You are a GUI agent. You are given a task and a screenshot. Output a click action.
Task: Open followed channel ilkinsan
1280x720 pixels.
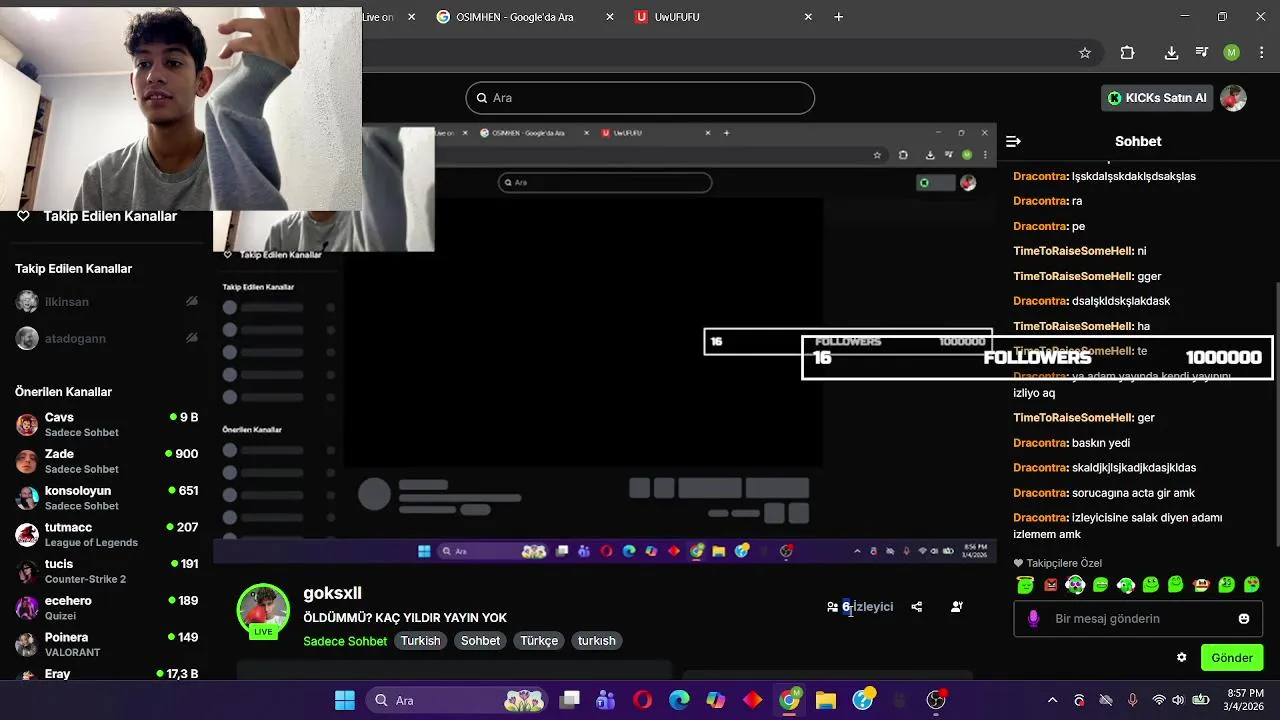106,302
